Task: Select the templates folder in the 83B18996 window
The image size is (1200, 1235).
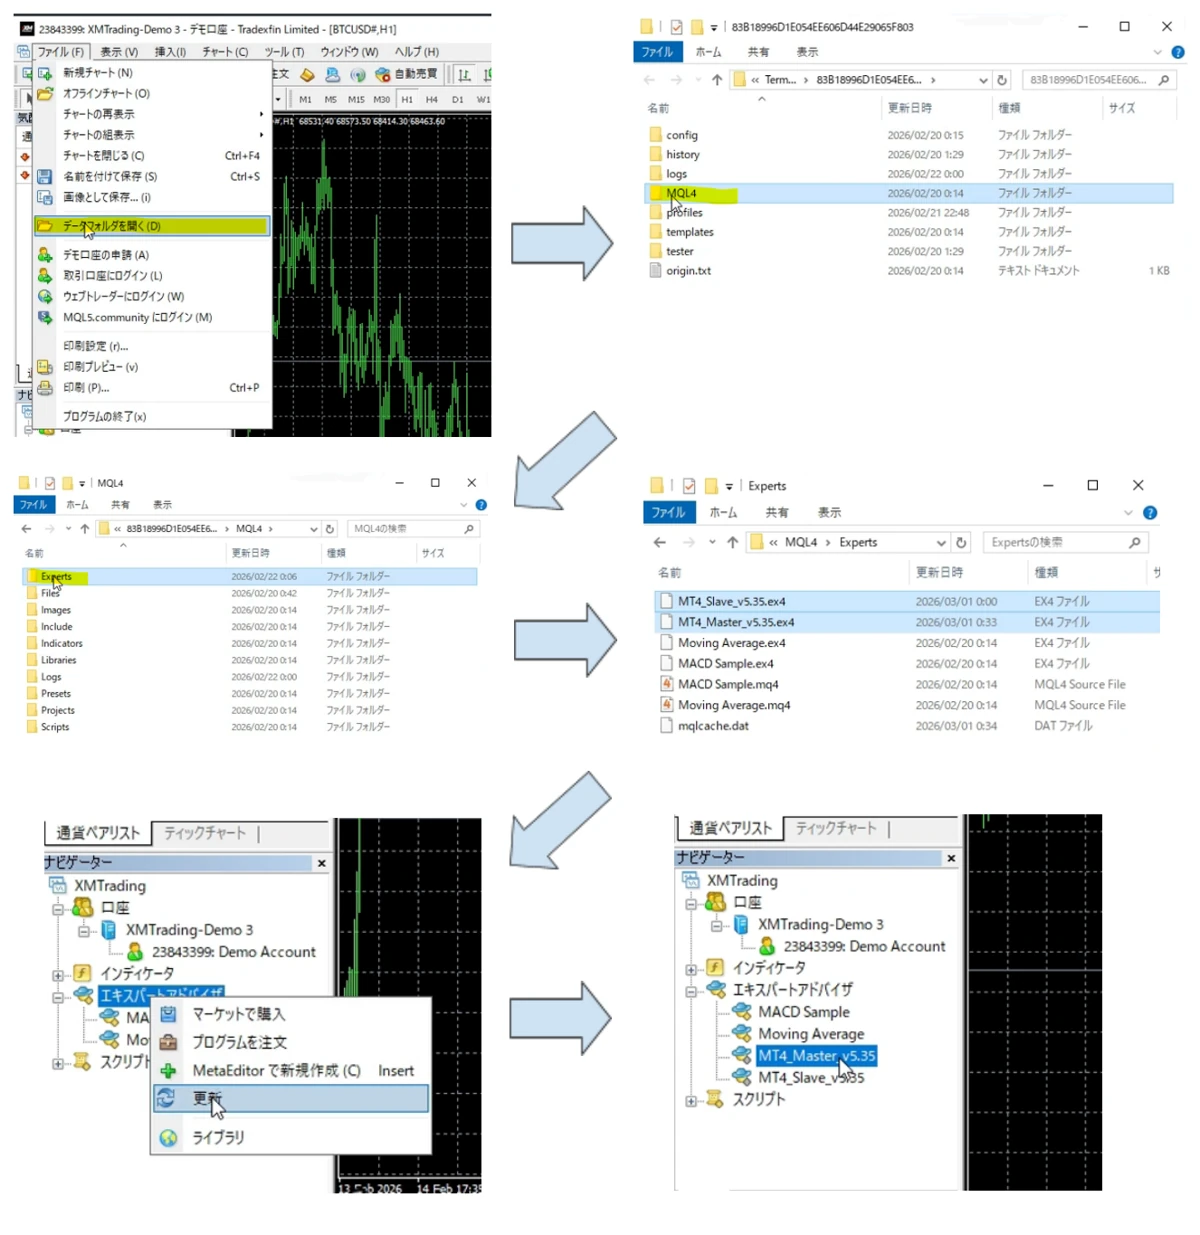Action: point(690,232)
